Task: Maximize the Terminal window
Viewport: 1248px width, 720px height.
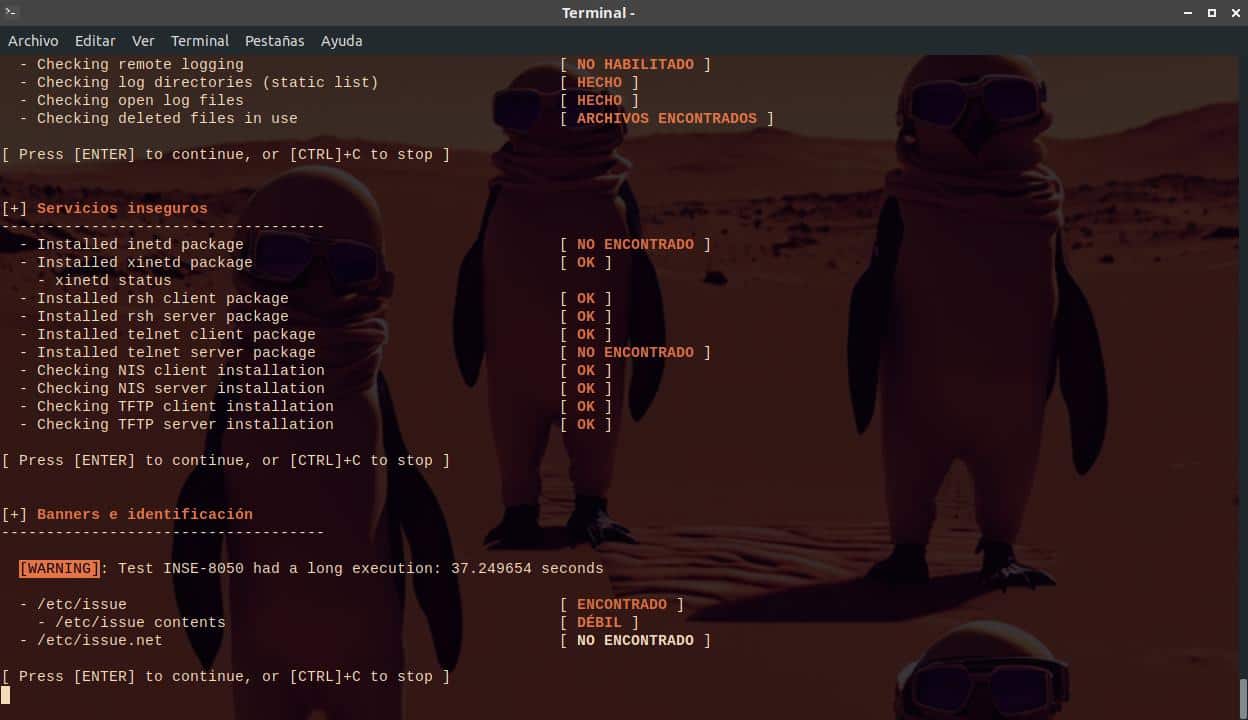Action: tap(1211, 13)
